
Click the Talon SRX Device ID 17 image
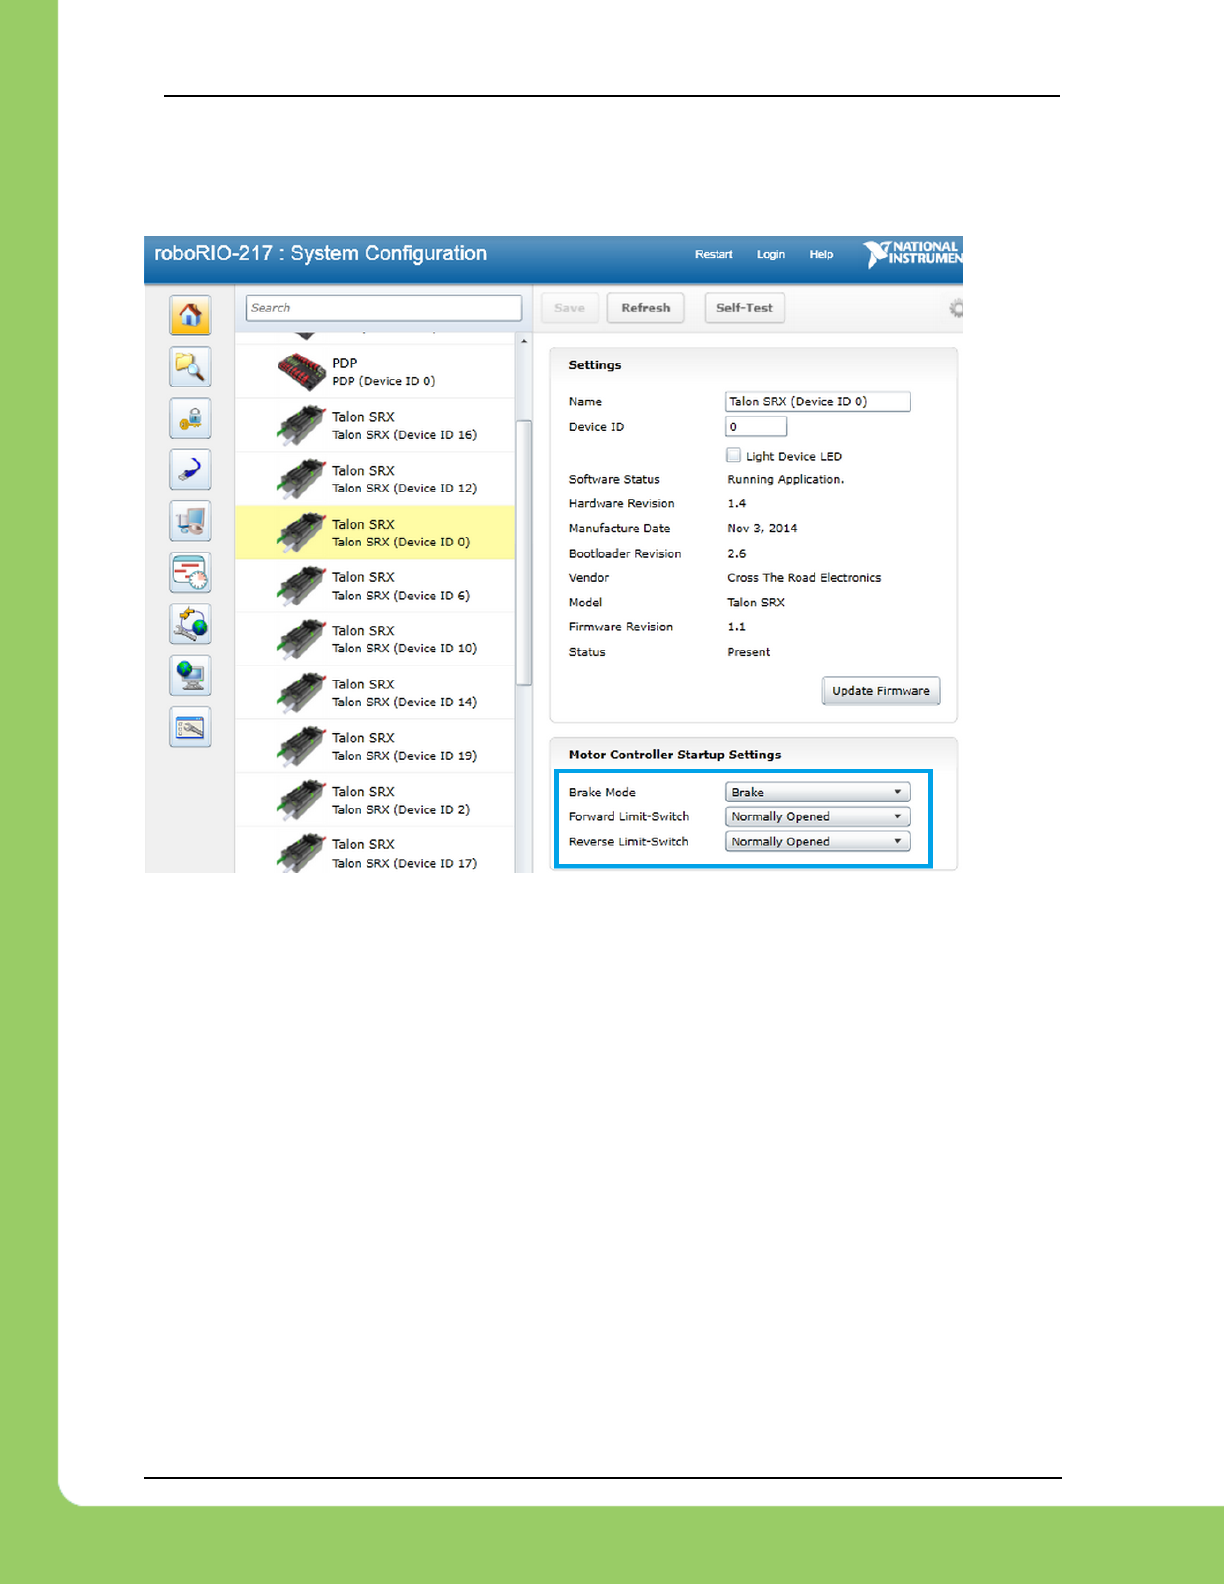pos(302,853)
